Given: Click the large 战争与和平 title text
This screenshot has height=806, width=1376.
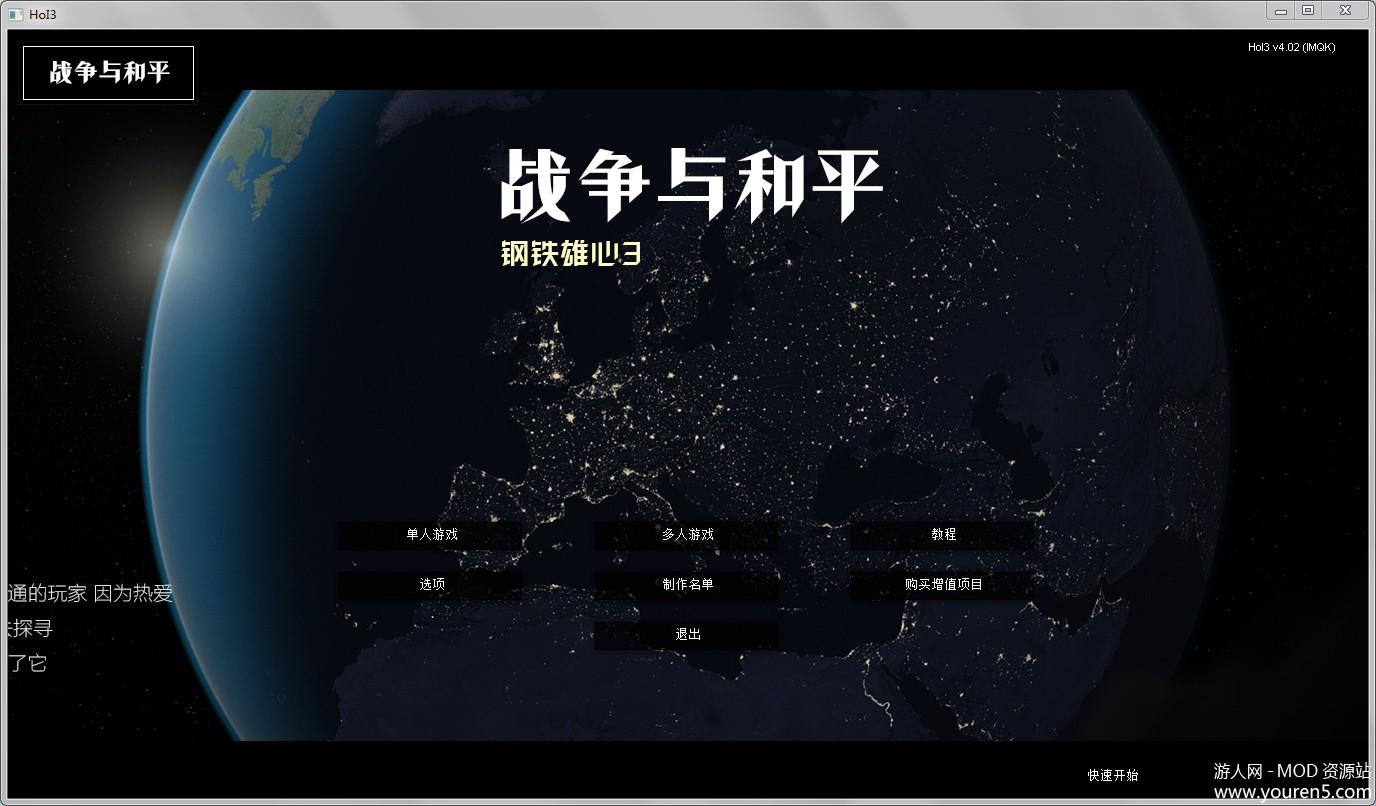Looking at the screenshot, I should click(x=691, y=184).
